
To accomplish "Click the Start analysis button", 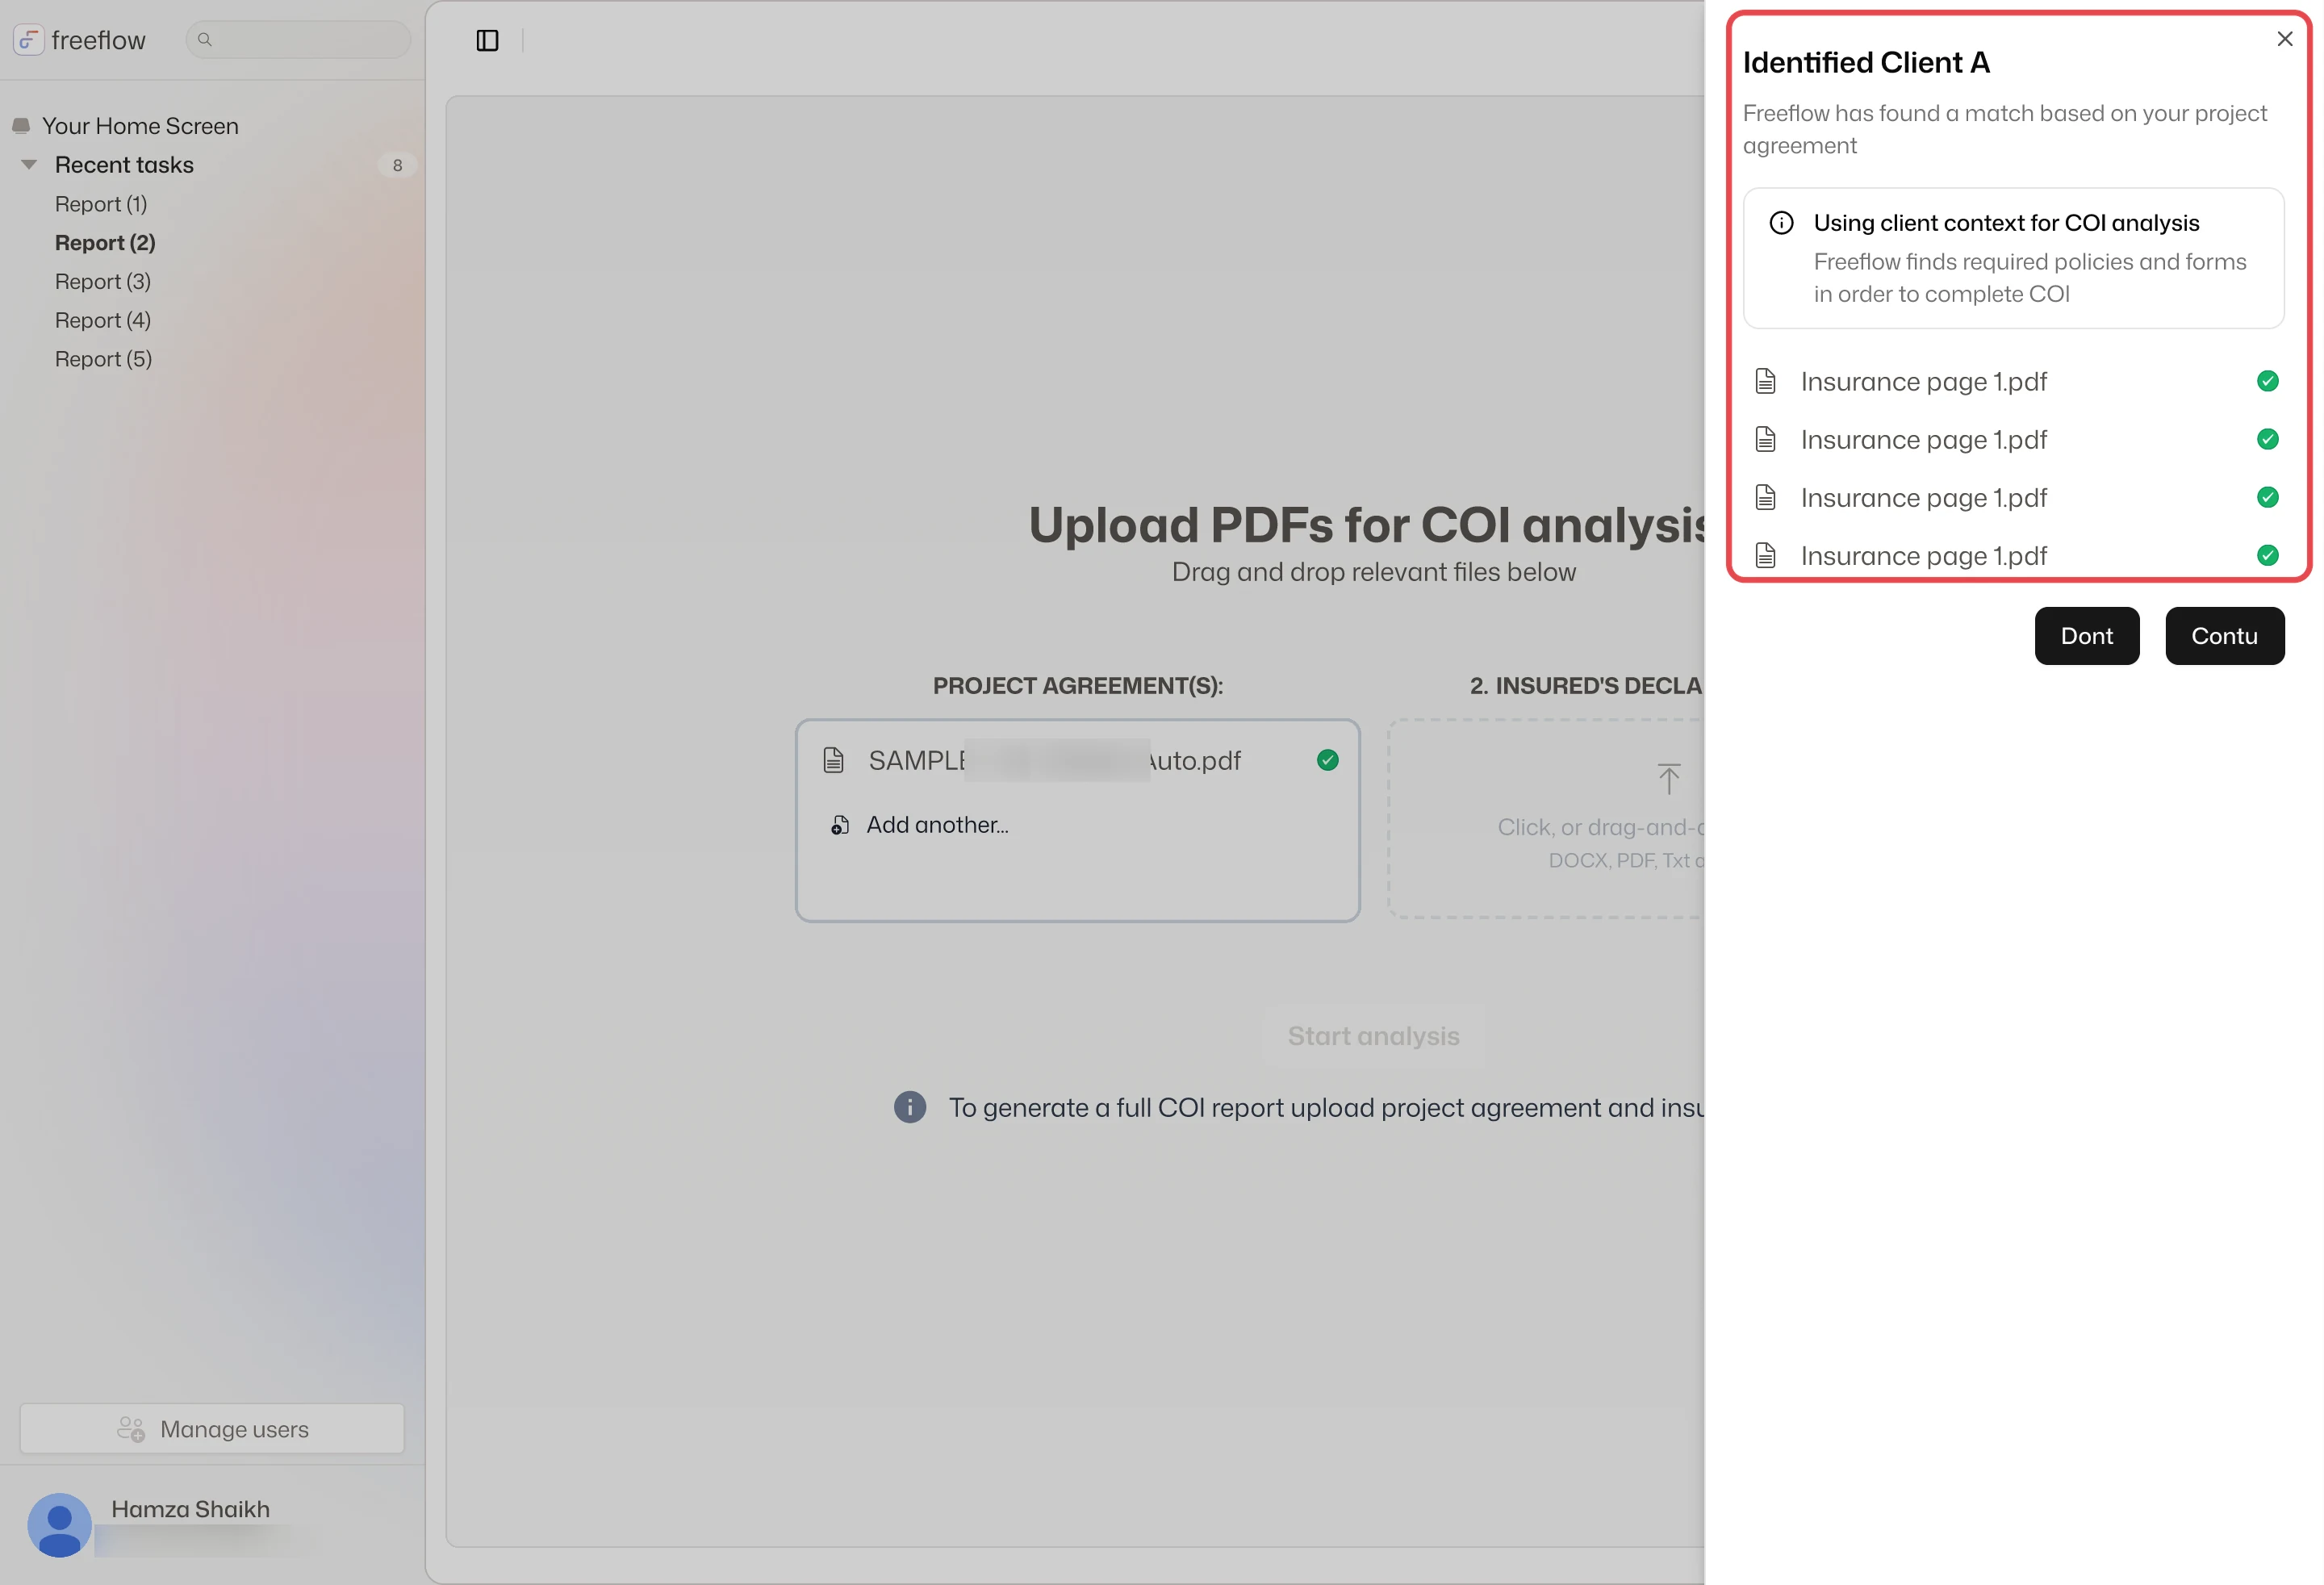I will [1373, 1036].
